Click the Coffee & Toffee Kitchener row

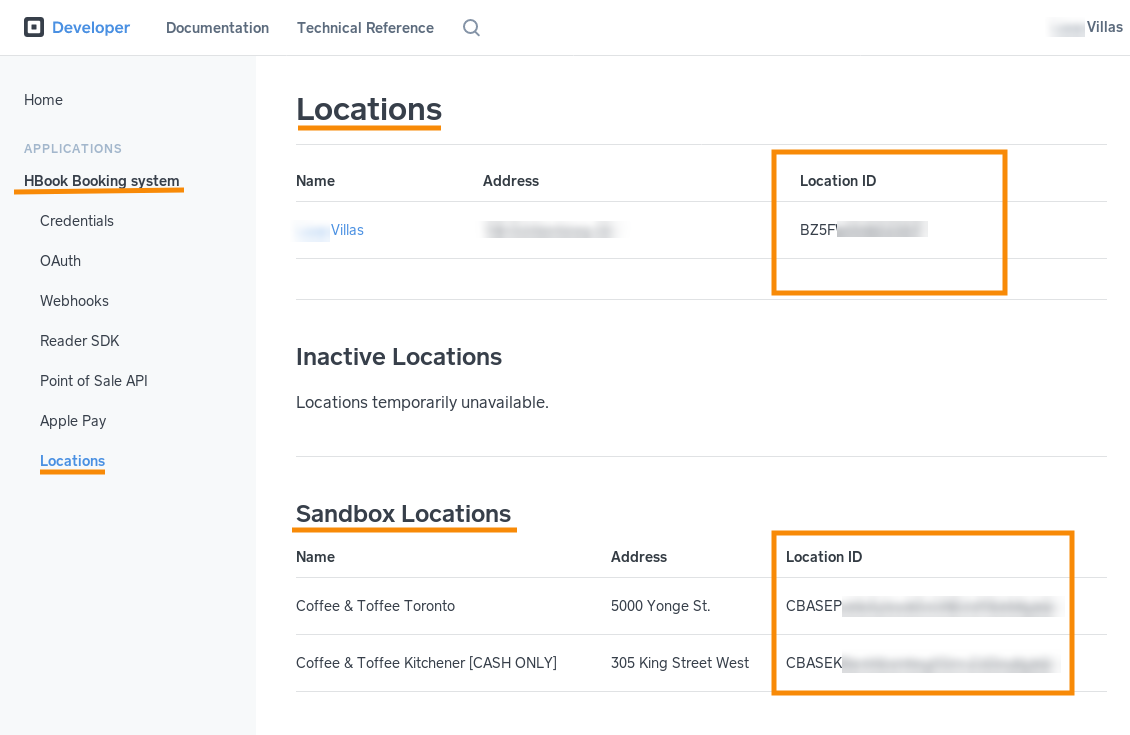[427, 663]
